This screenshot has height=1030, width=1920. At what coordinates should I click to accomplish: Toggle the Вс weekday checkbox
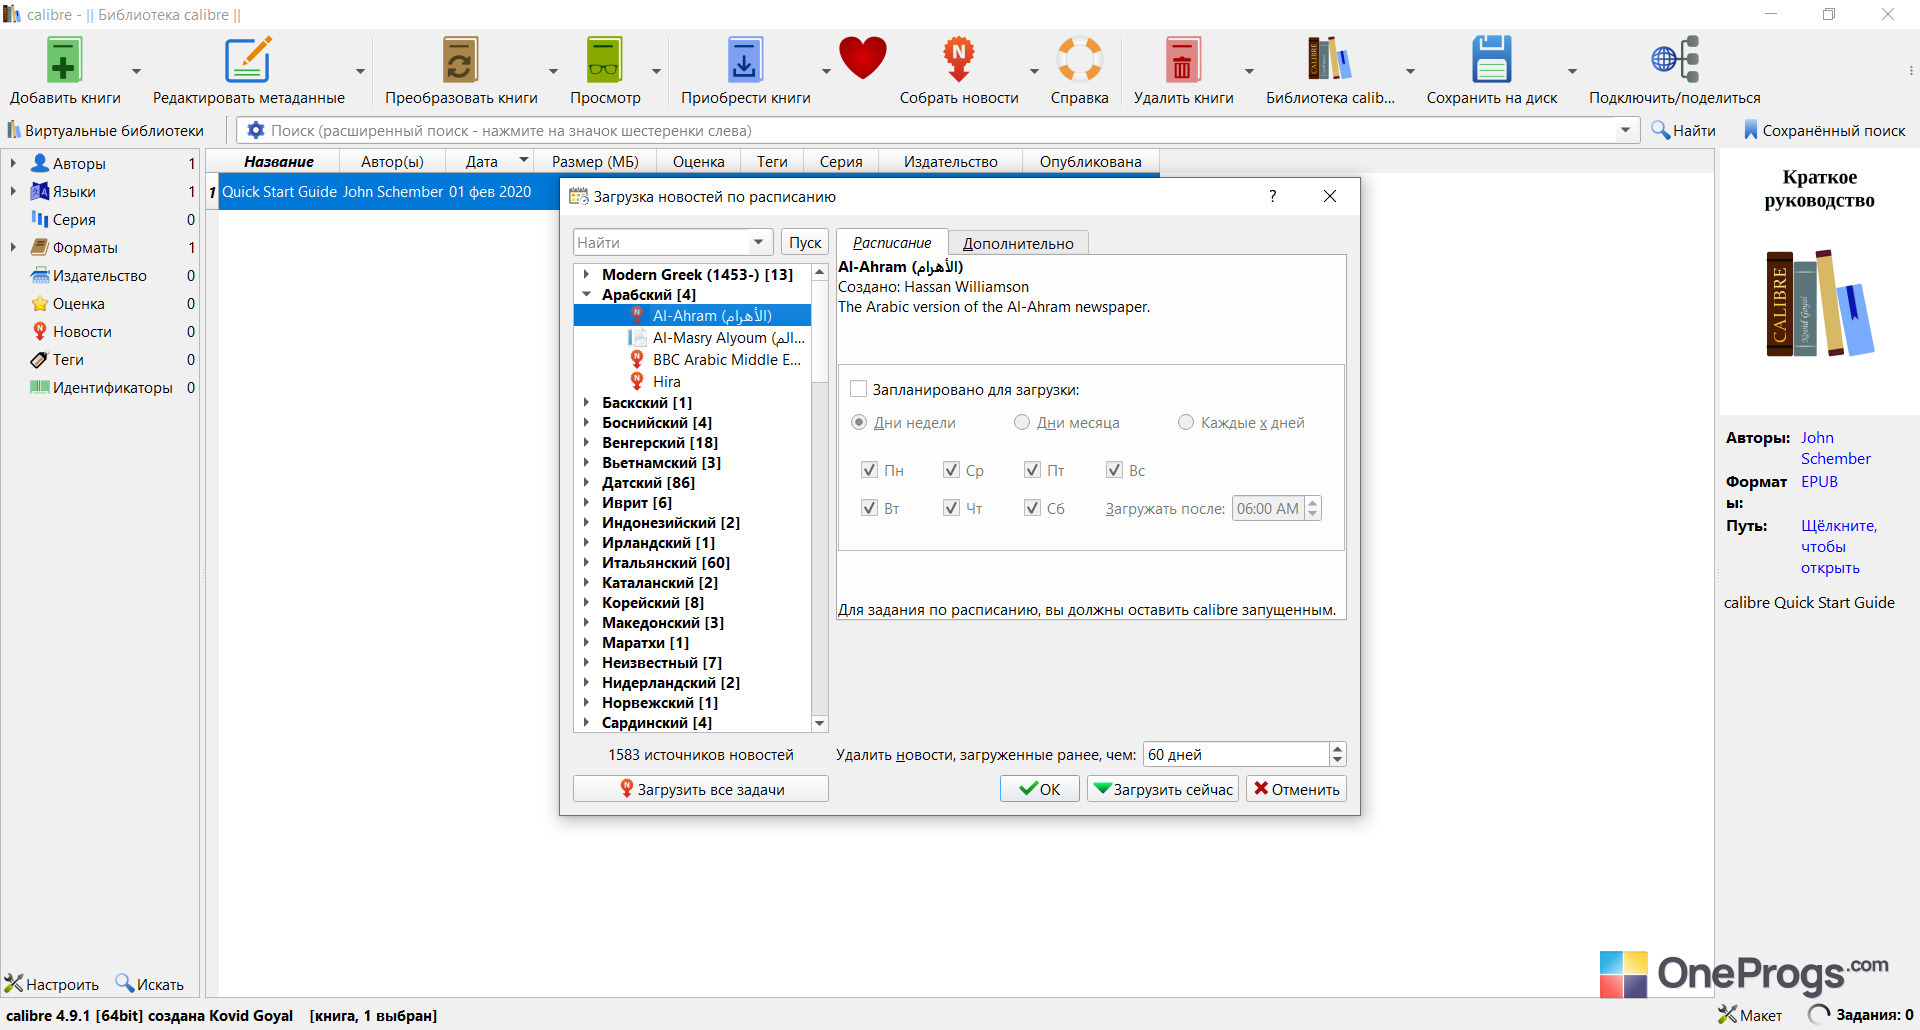(1114, 470)
